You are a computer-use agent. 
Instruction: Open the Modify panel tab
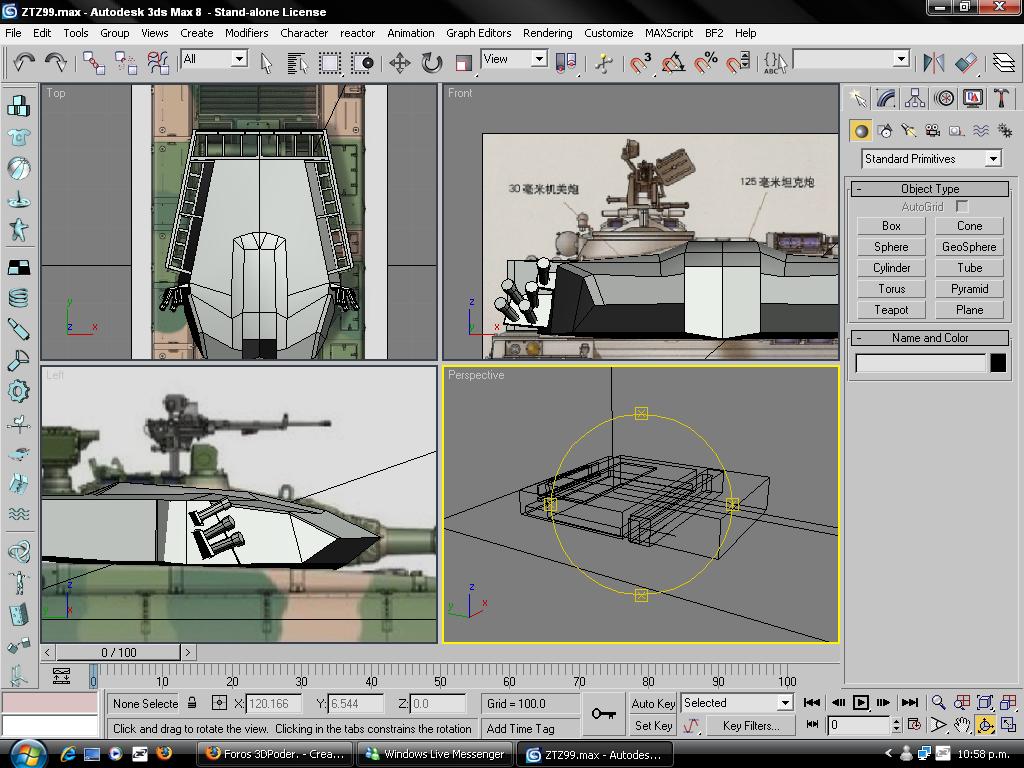886,98
